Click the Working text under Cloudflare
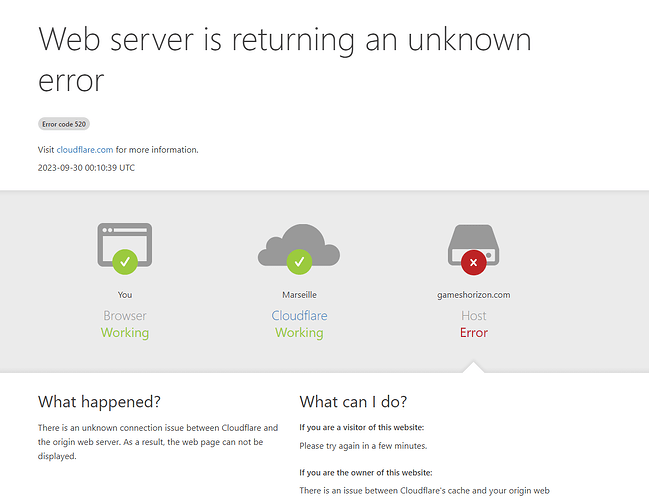The image size is (649, 500). coord(299,333)
